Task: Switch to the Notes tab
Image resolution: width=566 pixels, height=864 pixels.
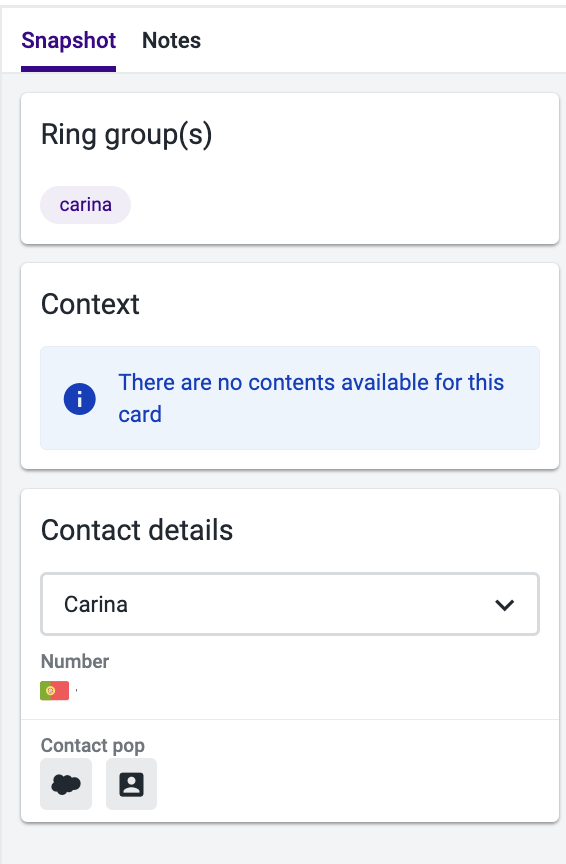Action: tap(171, 40)
